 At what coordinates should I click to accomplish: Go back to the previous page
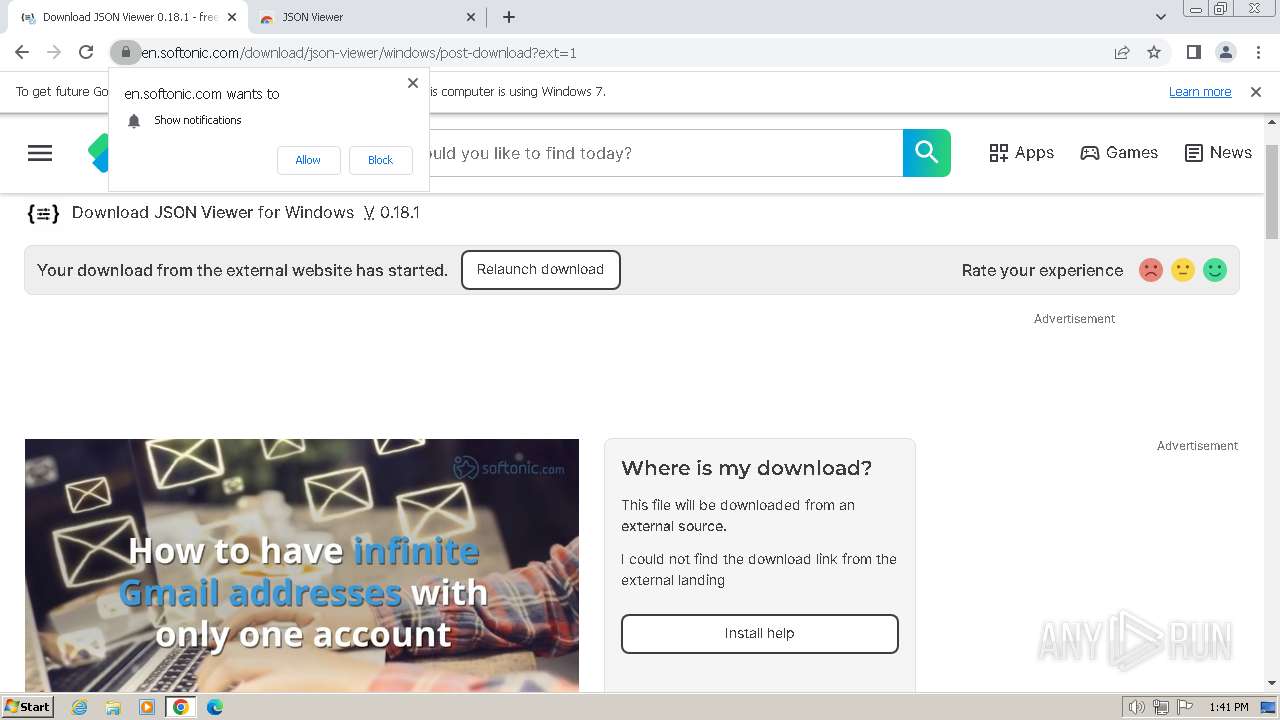[x=22, y=52]
